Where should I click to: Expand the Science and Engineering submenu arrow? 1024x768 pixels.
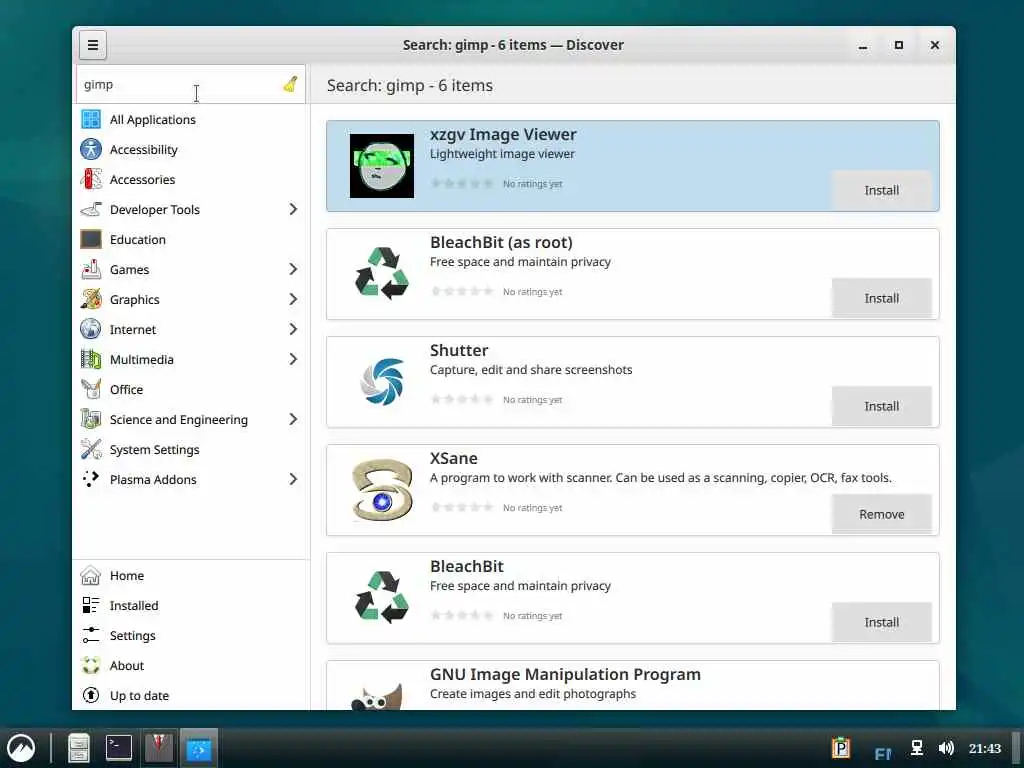click(293, 419)
